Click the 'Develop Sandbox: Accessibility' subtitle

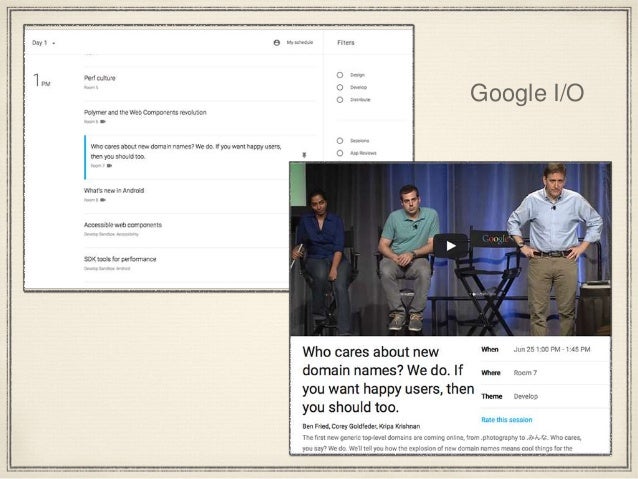point(111,234)
